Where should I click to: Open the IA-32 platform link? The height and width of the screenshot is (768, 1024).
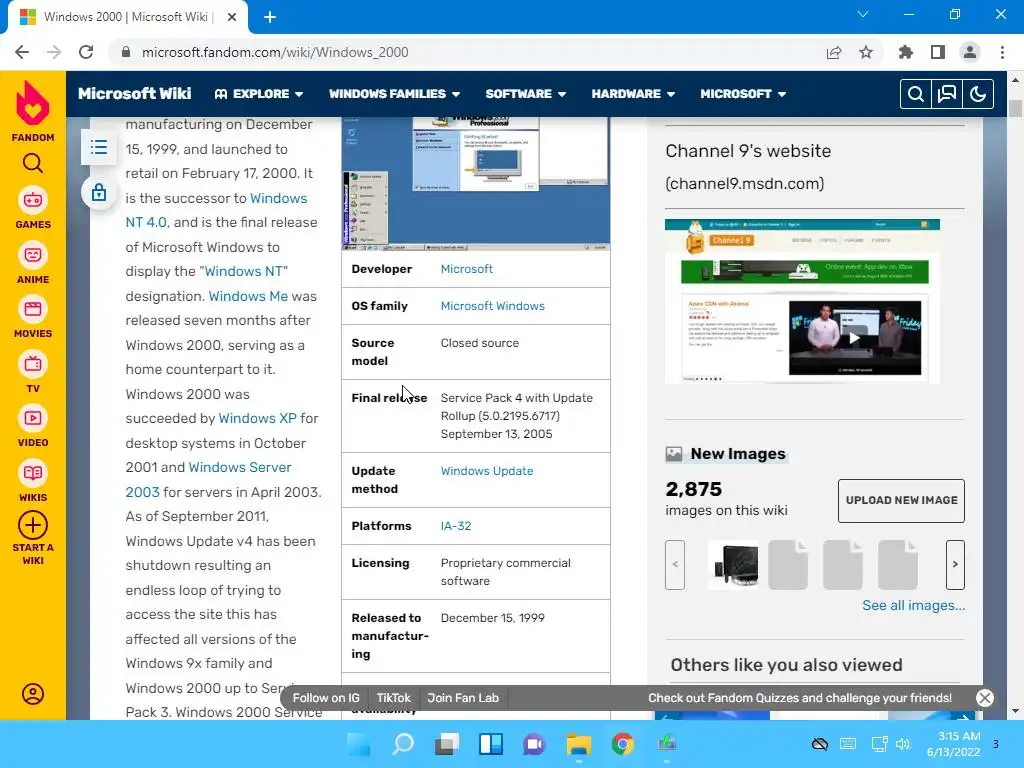[456, 526]
